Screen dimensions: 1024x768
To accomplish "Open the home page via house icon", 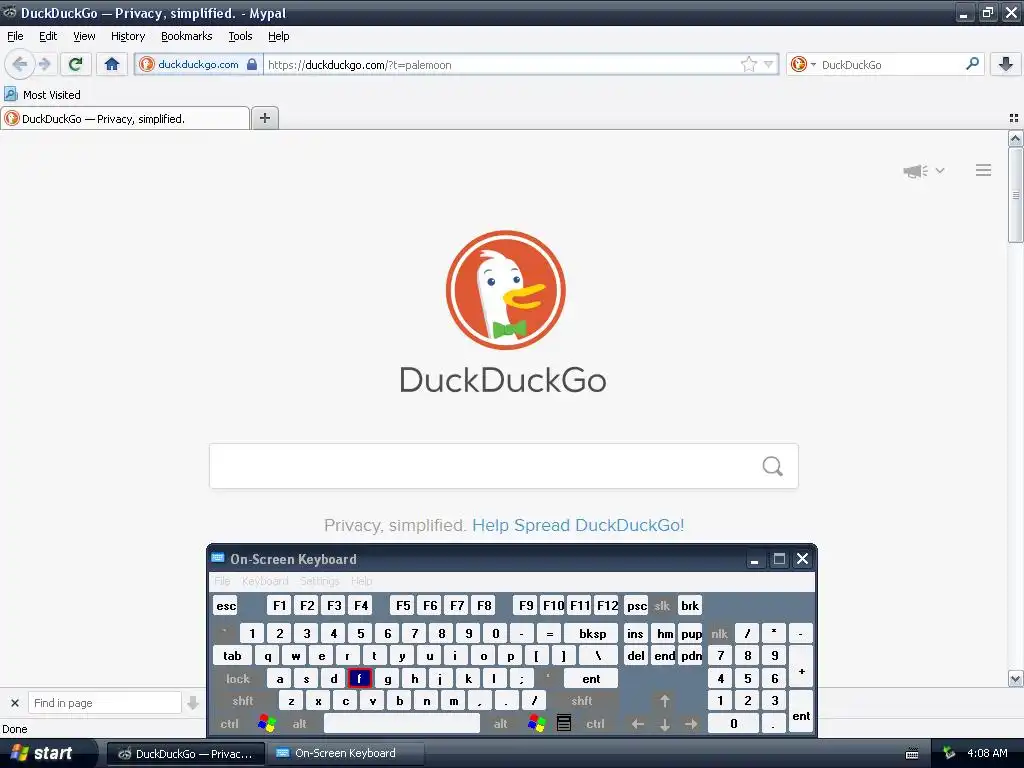I will pyautogui.click(x=112, y=64).
